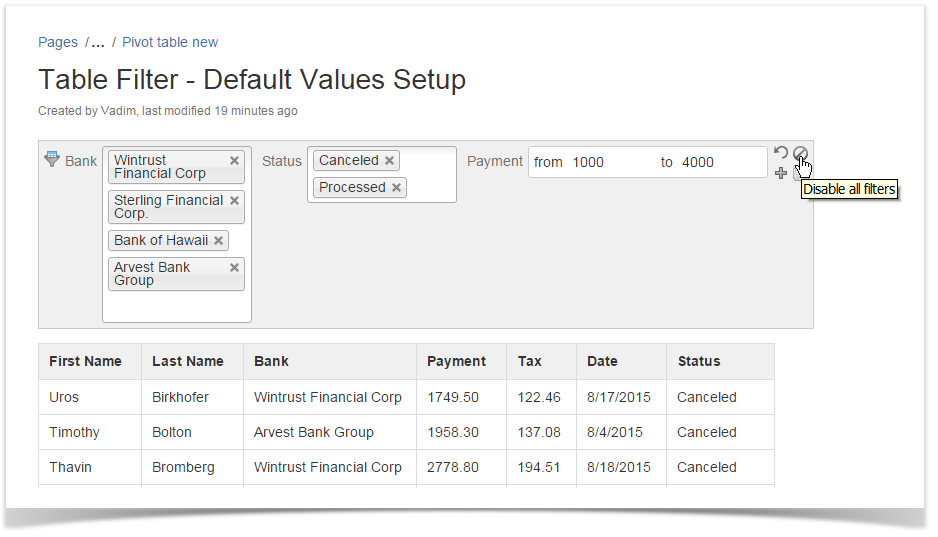Remove the Arvest Bank Group filter tag
The height and width of the screenshot is (537, 938).
pyautogui.click(x=234, y=267)
